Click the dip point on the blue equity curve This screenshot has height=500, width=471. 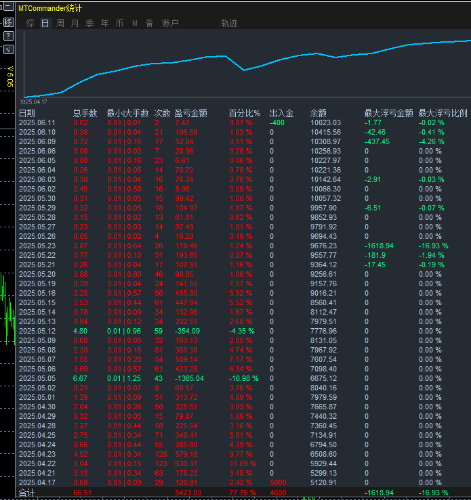click(244, 70)
